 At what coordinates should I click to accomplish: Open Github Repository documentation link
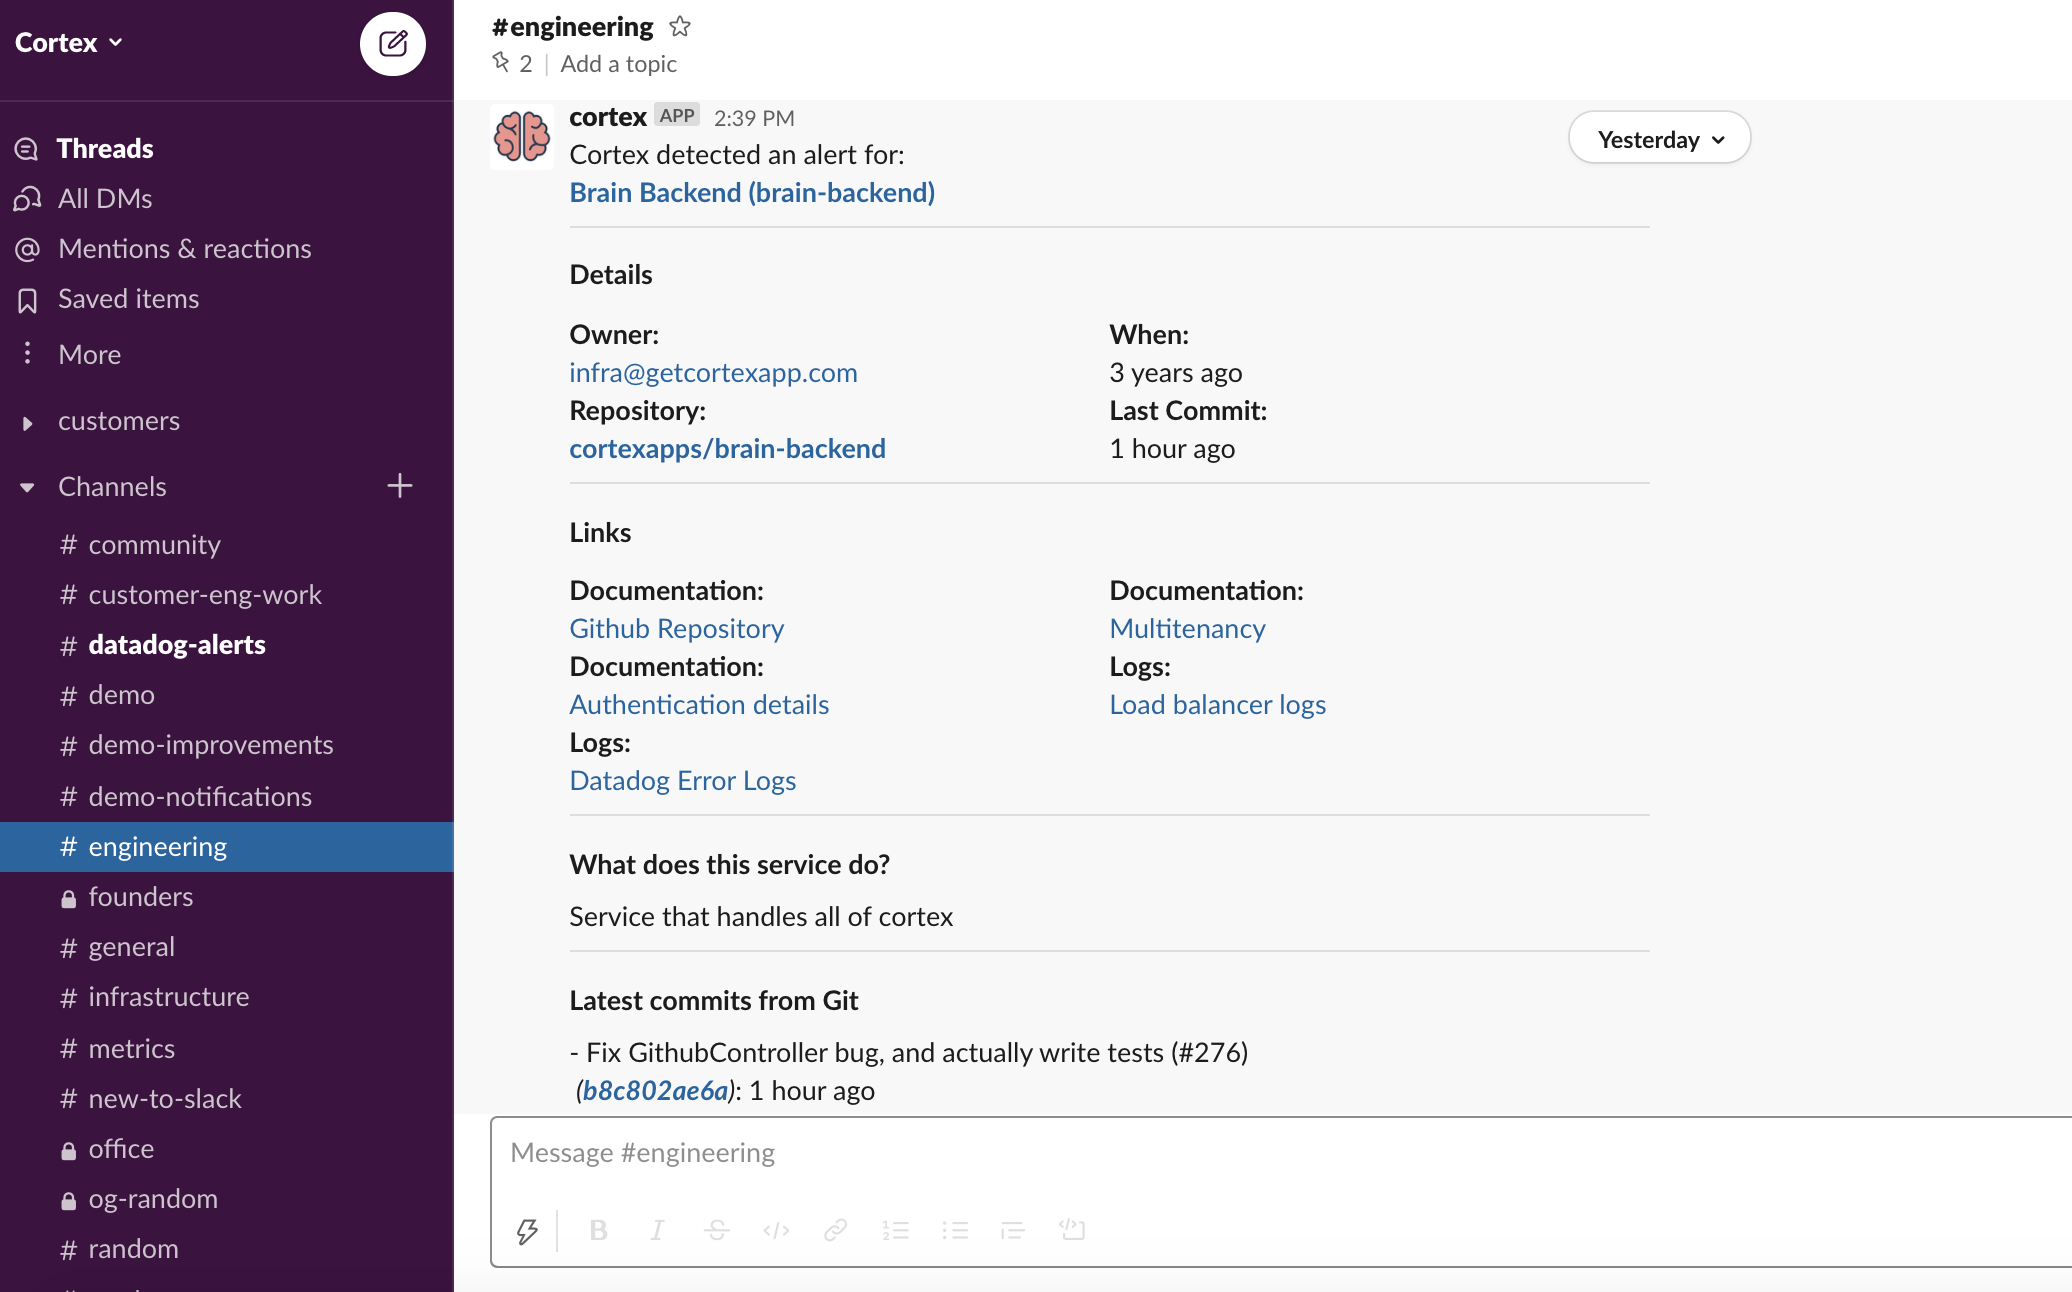pos(676,629)
